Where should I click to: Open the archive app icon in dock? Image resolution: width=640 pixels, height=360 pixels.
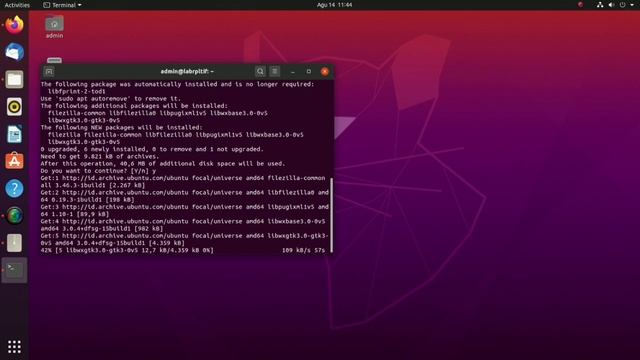[14, 243]
